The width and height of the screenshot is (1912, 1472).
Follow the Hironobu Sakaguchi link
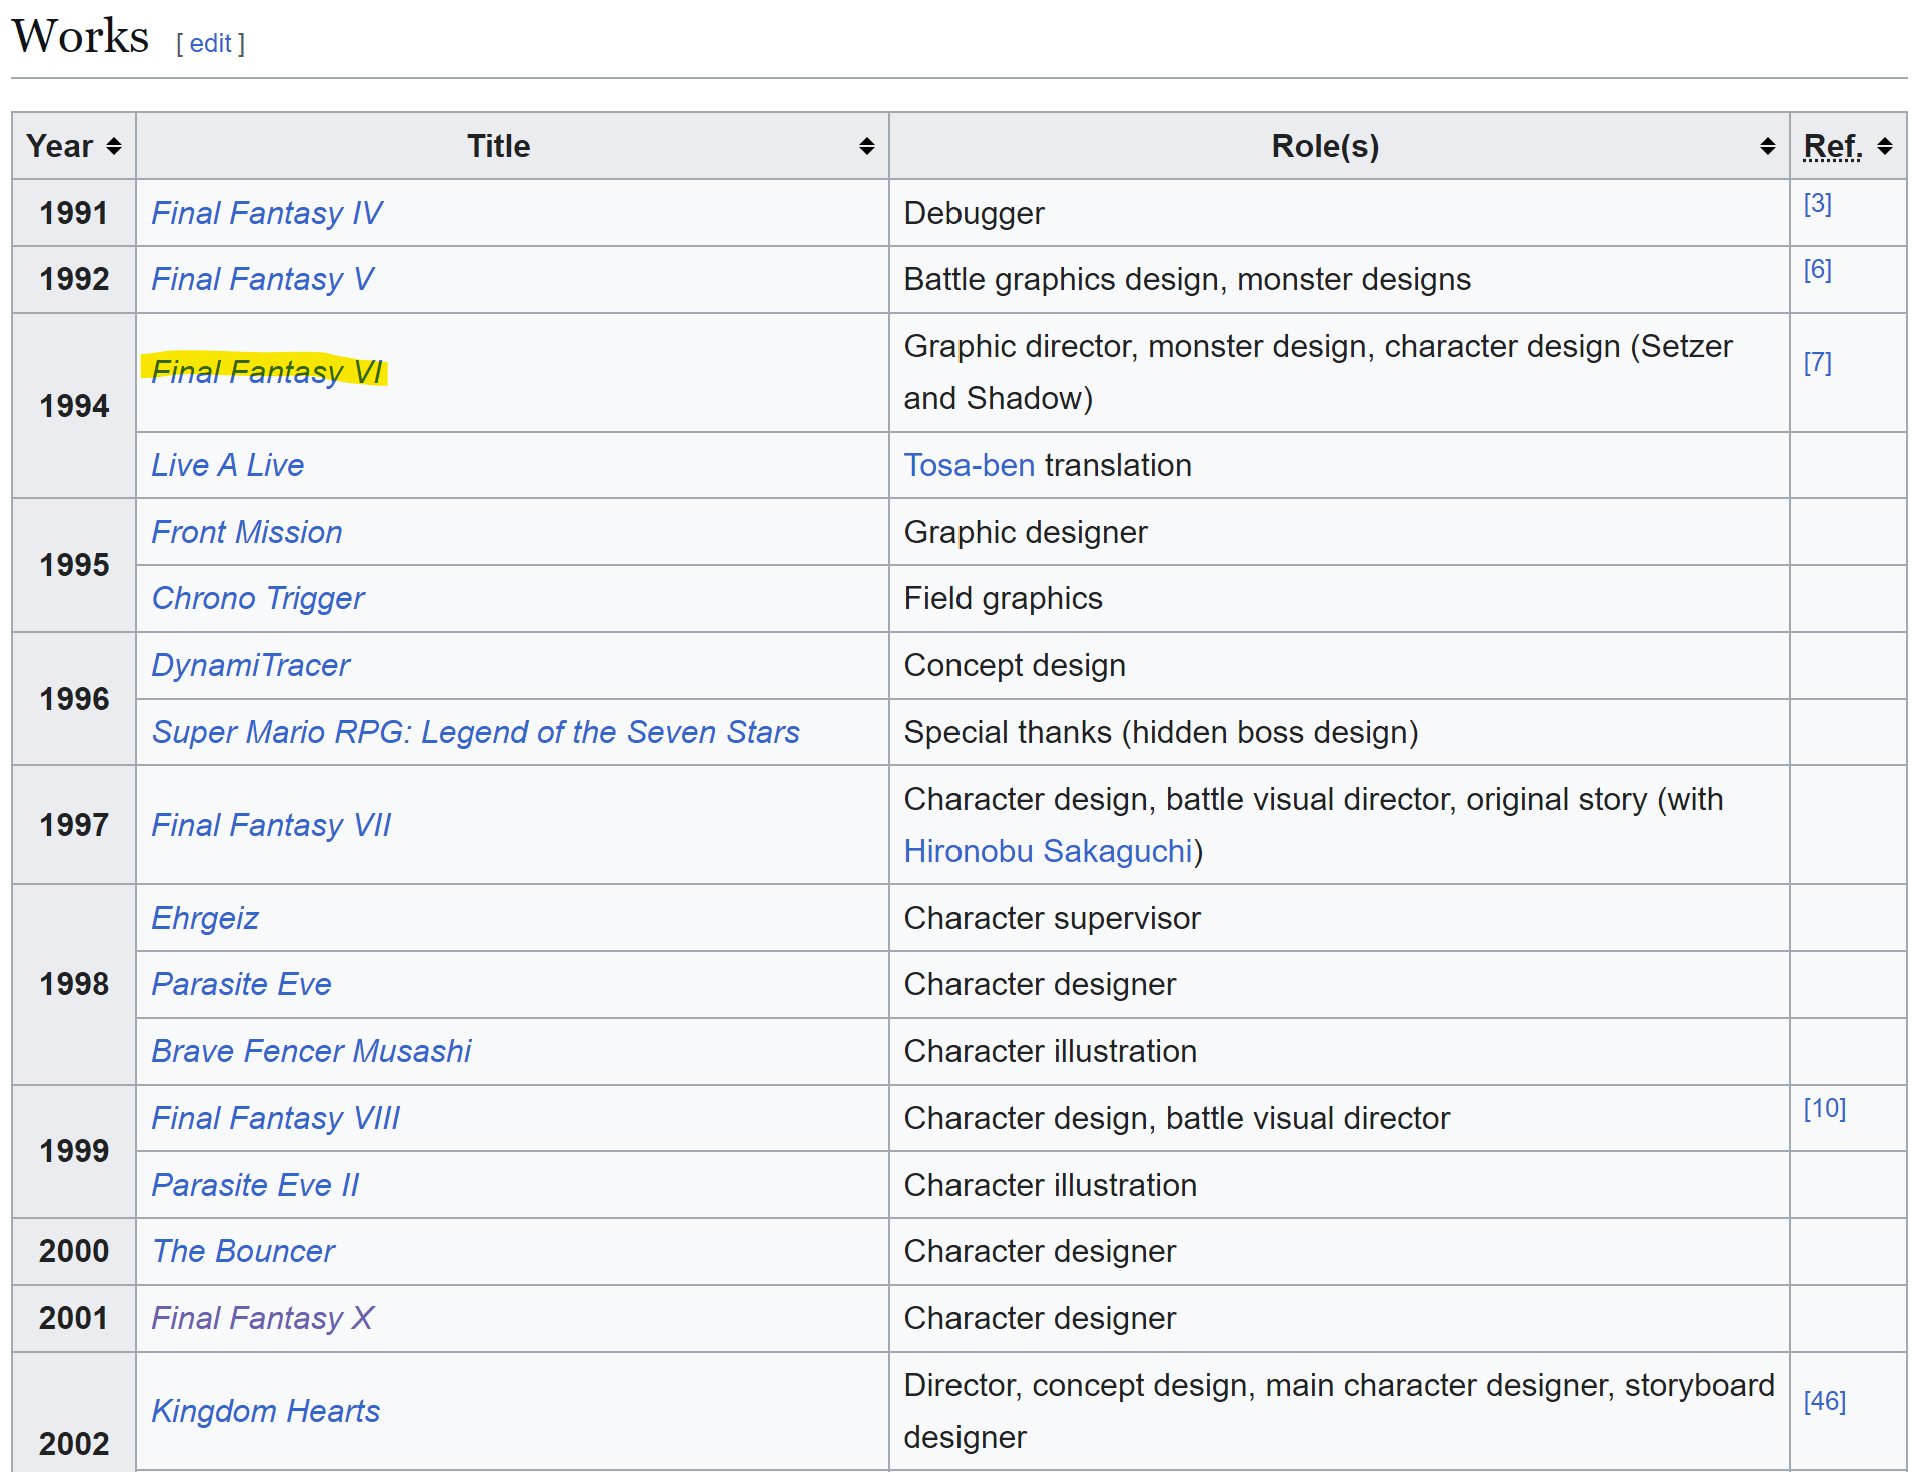click(1048, 851)
